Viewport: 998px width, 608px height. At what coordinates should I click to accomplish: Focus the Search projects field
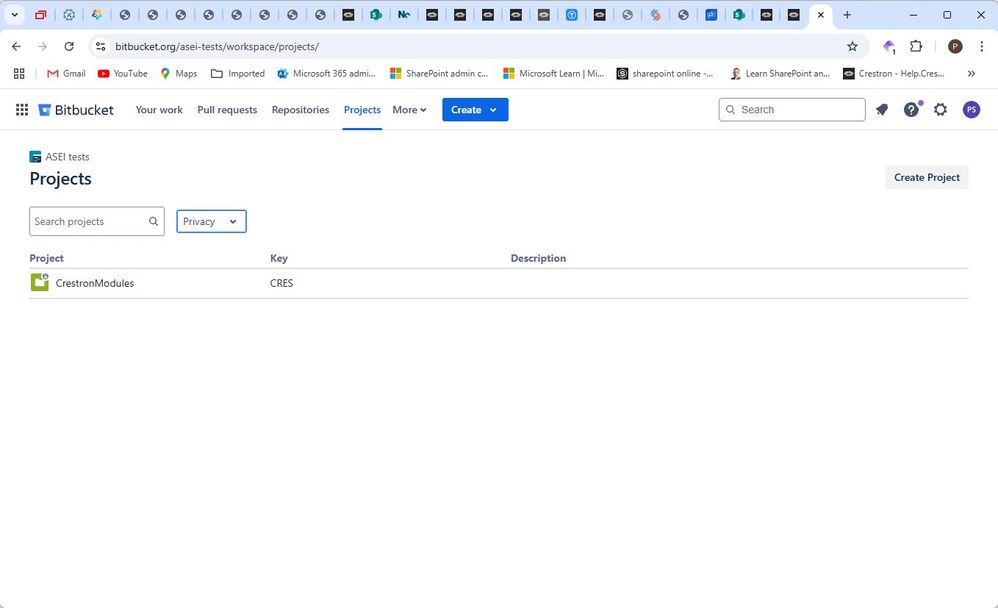click(97, 222)
